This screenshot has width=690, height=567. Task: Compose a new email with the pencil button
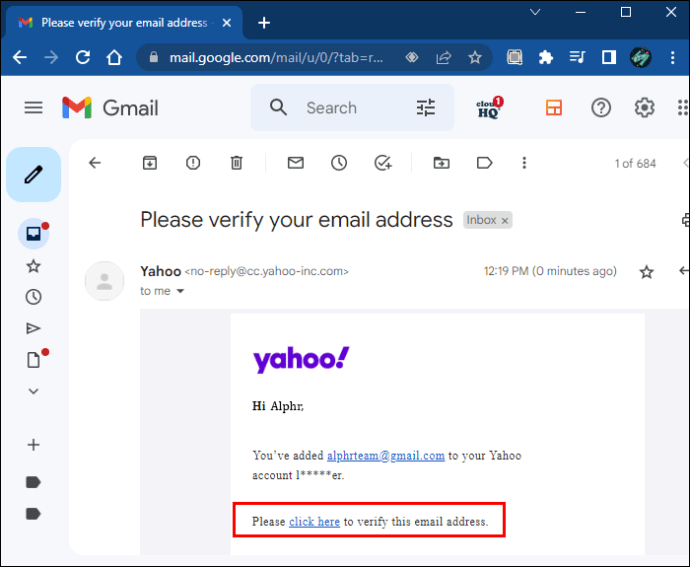tap(33, 175)
